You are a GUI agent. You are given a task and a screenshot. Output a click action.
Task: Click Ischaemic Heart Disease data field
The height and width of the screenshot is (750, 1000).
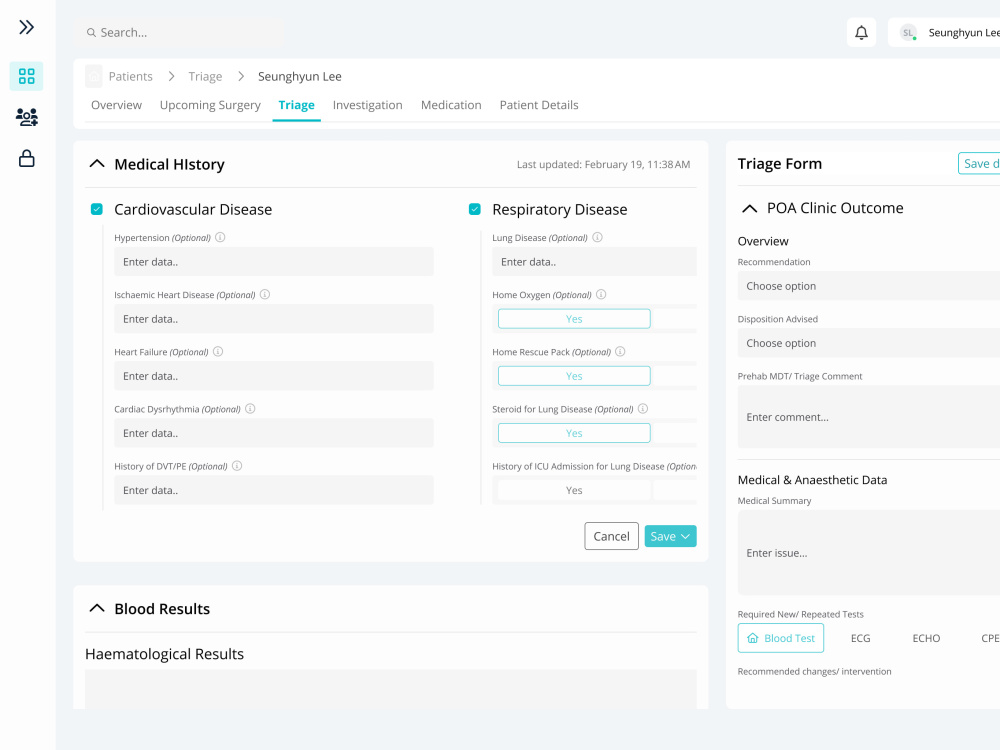[x=274, y=319]
